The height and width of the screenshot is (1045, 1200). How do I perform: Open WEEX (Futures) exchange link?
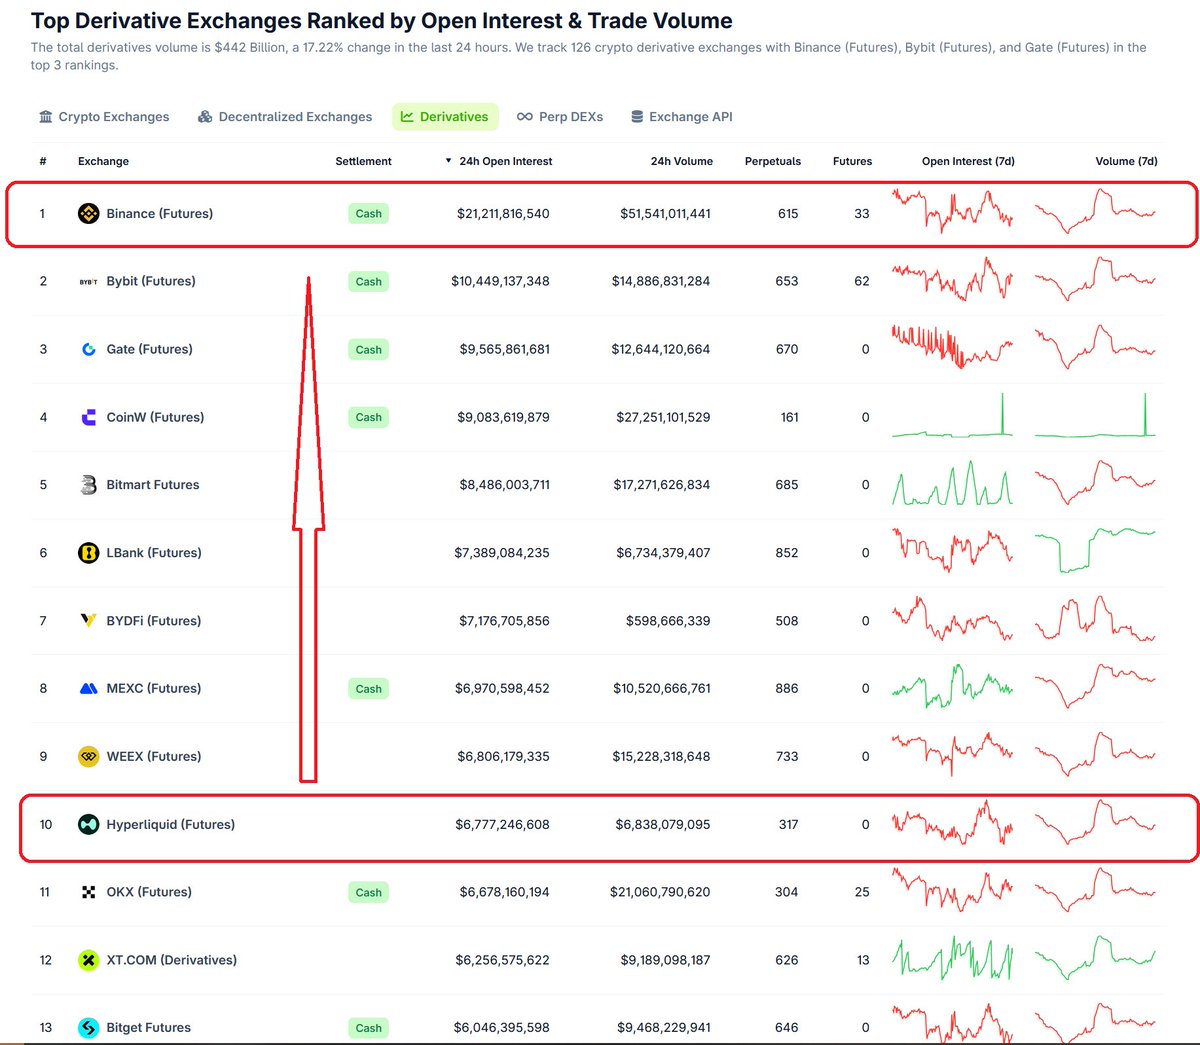tap(154, 756)
